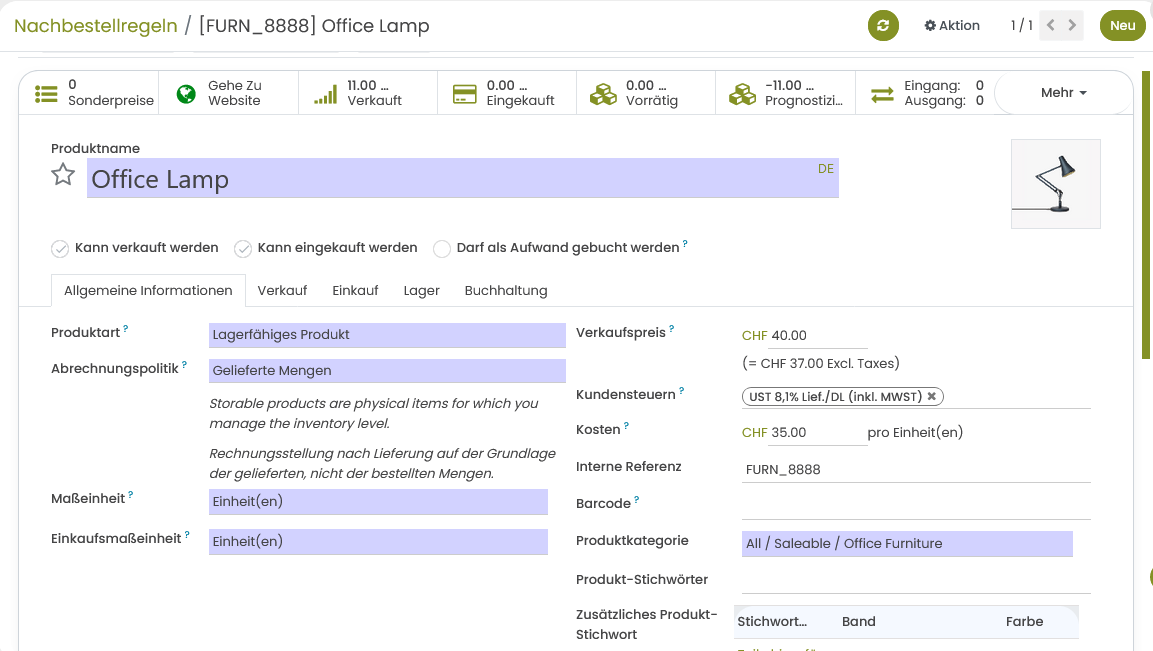The width and height of the screenshot is (1153, 651).
Task: Click the green refresh icon button
Action: point(882,26)
